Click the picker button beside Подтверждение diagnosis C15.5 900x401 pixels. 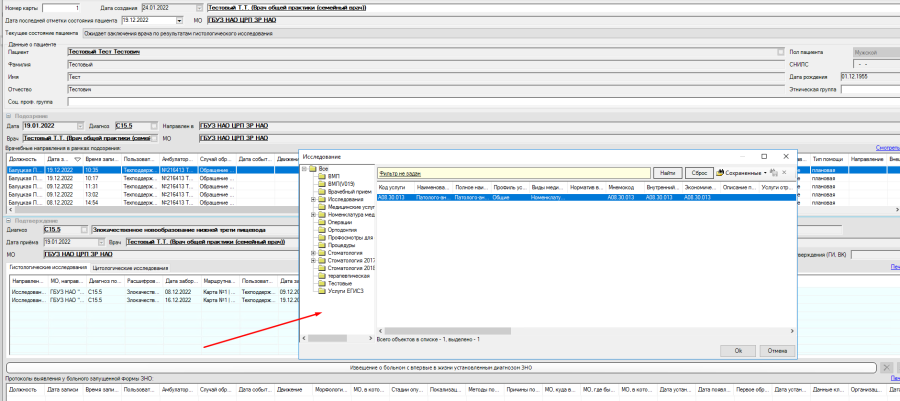85,230
